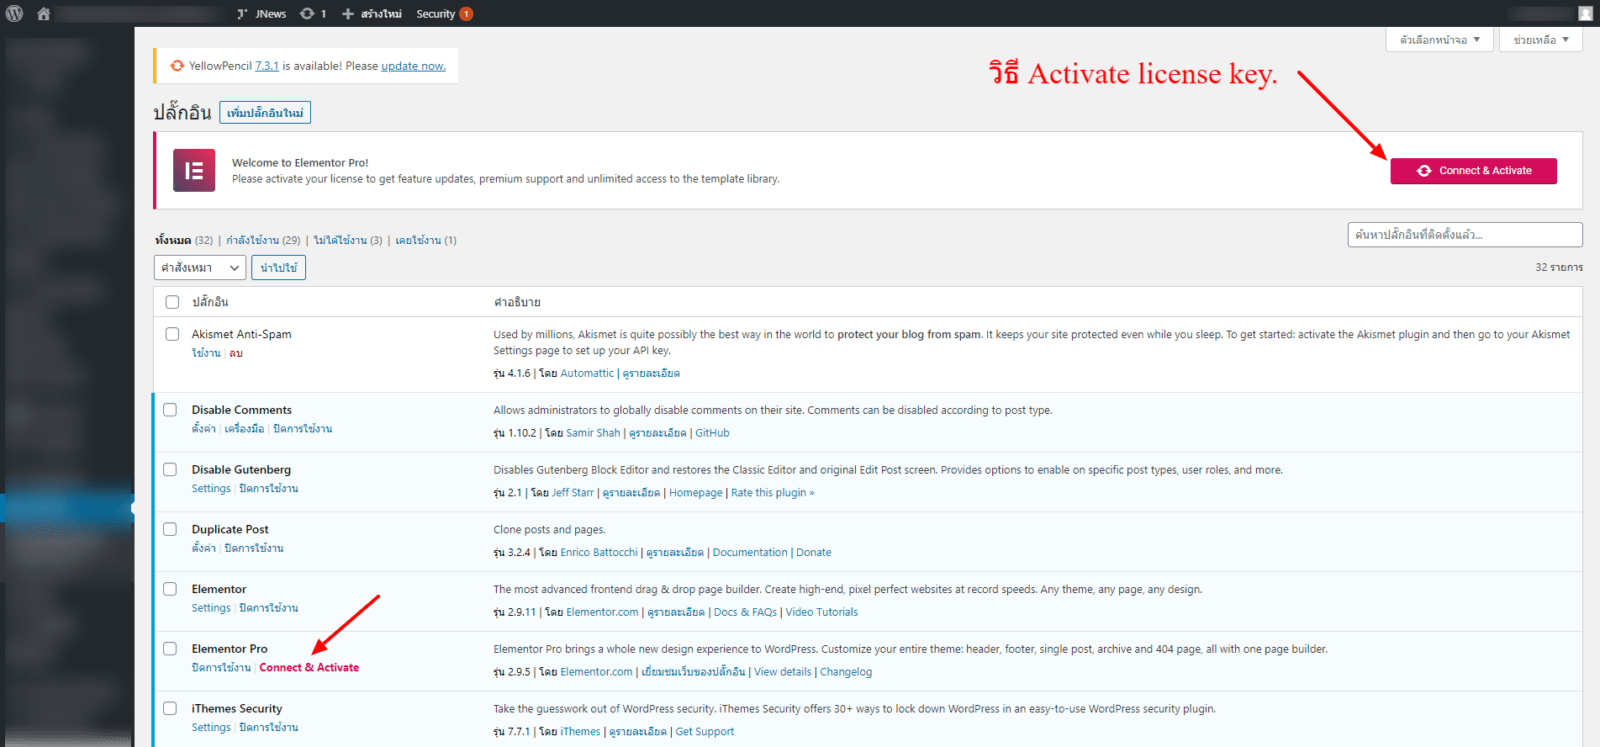Image resolution: width=1600 pixels, height=747 pixels.
Task: Click the Elementor Pro logo in notice
Action: coord(194,170)
